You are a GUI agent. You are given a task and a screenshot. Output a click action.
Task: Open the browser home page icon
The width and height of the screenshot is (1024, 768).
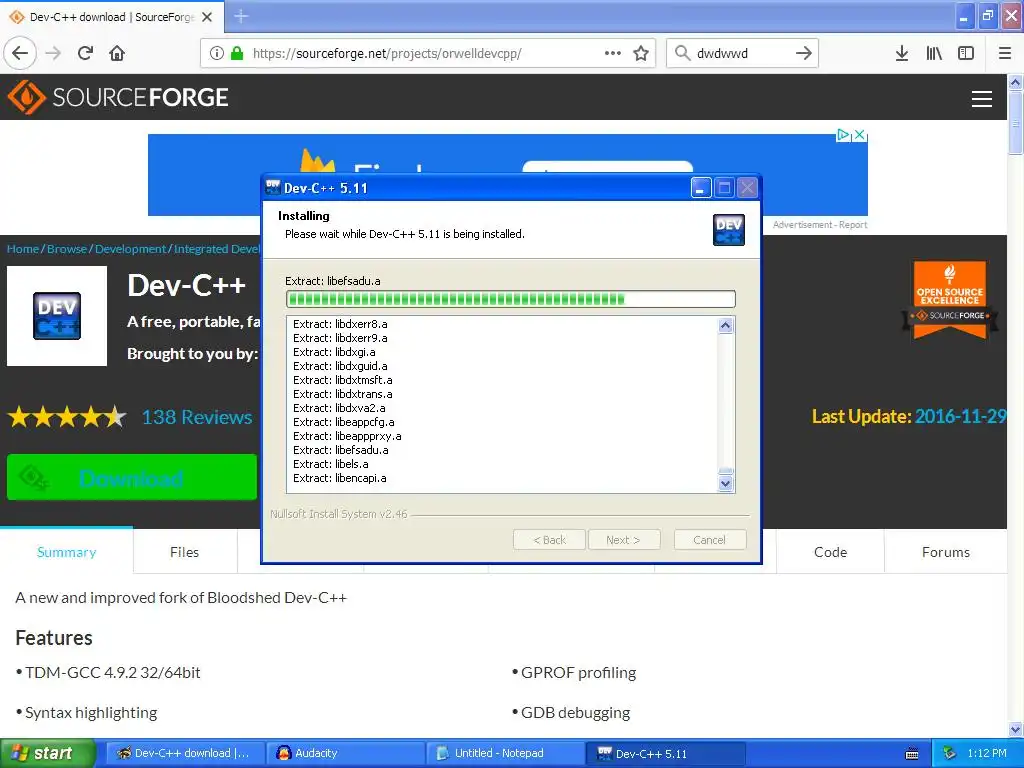coord(117,53)
